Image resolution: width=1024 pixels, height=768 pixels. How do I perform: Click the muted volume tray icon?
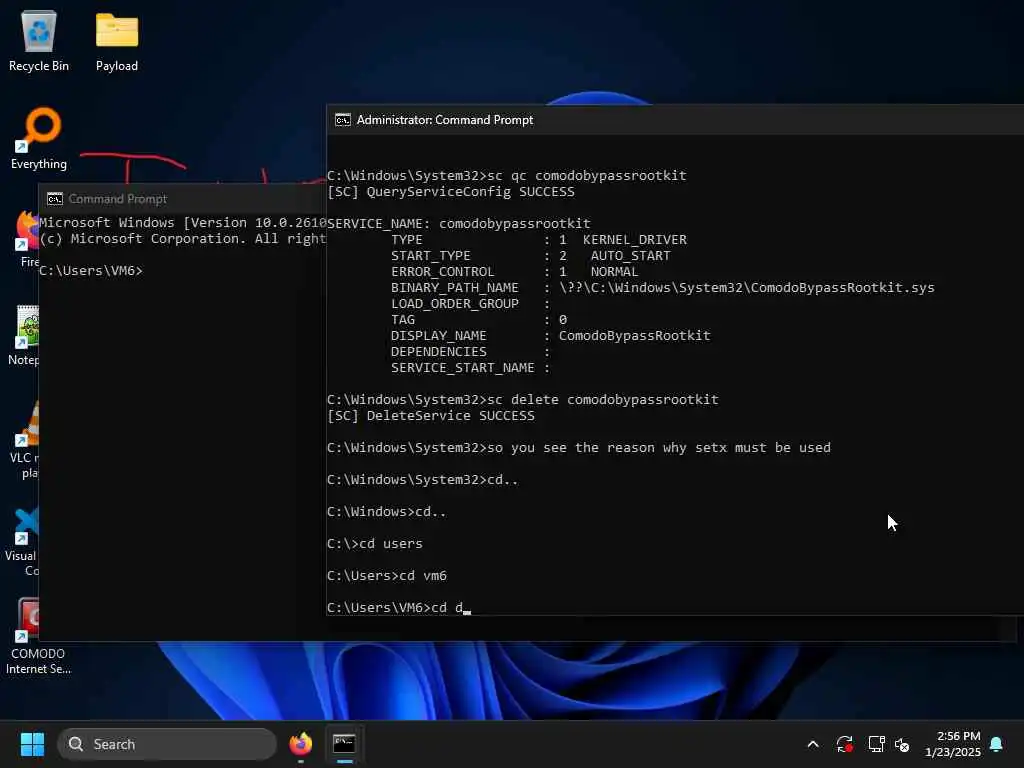pyautogui.click(x=902, y=744)
